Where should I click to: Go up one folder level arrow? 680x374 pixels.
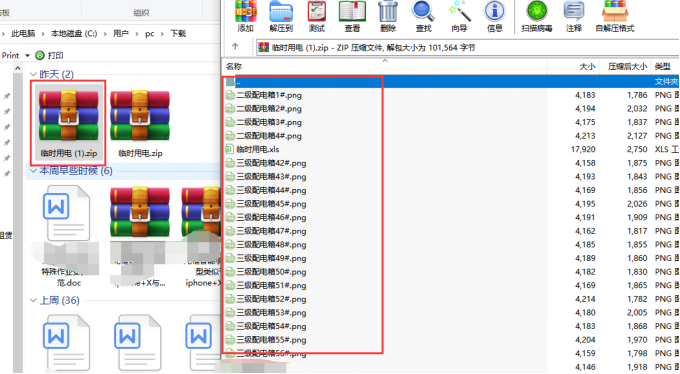click(235, 46)
